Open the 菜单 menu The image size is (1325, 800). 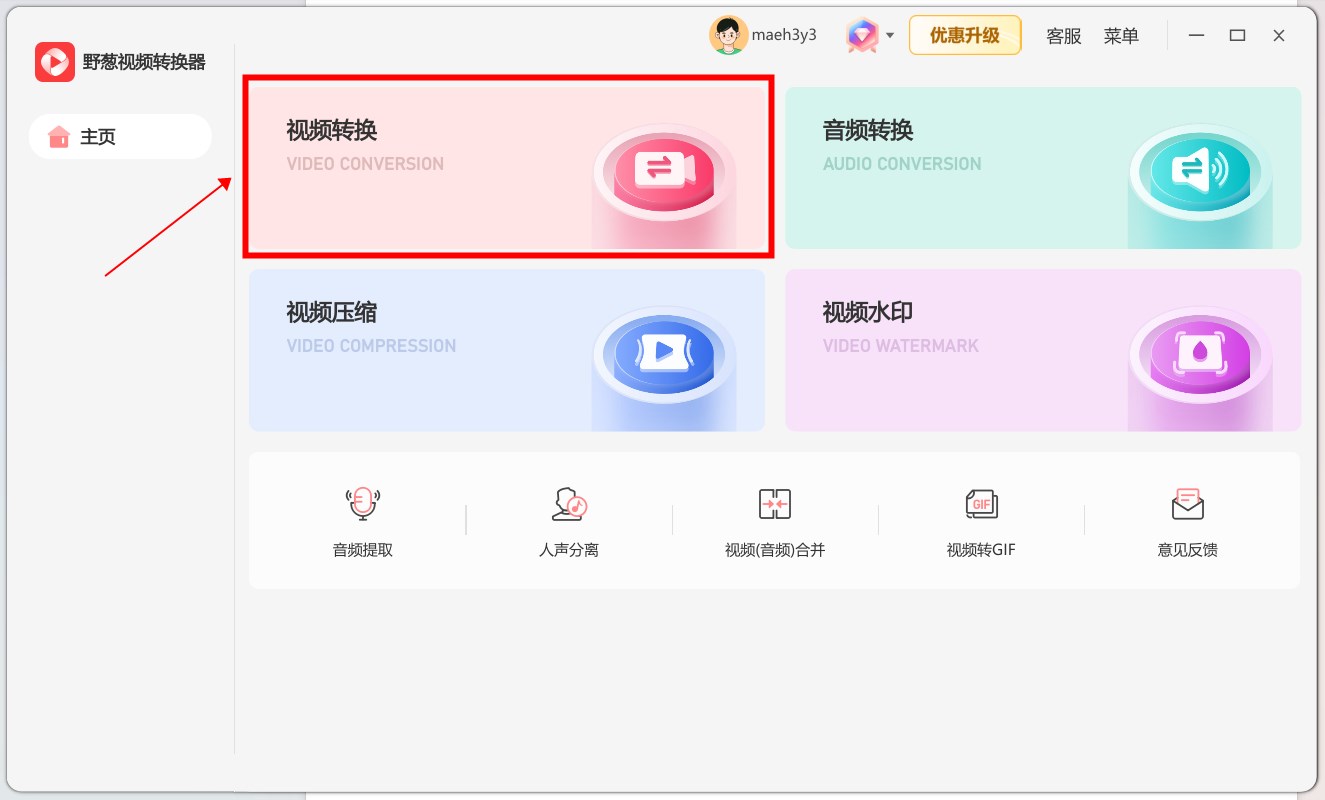tap(1121, 36)
